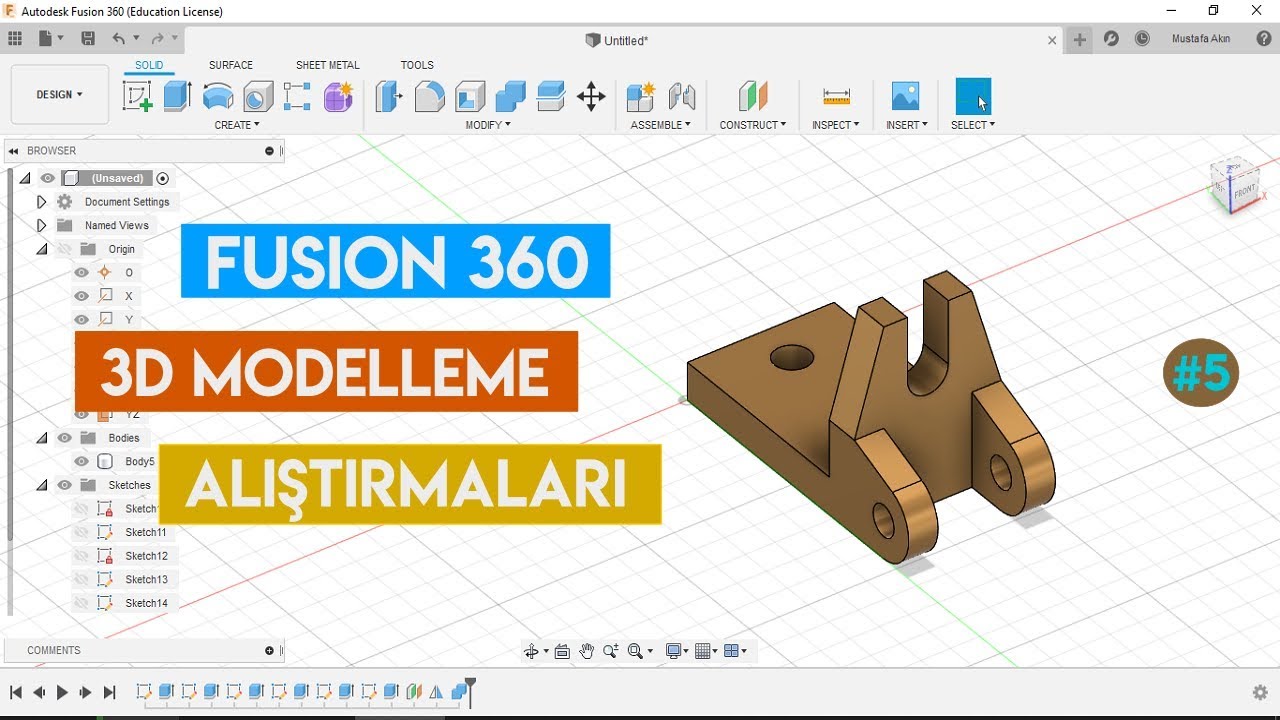
Task: Hide the Bodies folder
Action: pyautogui.click(x=65, y=438)
